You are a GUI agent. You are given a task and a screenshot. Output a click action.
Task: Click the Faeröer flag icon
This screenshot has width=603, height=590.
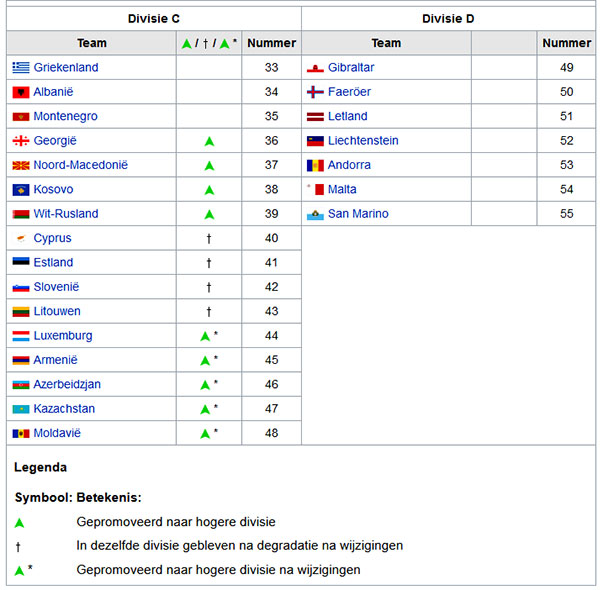pos(315,92)
